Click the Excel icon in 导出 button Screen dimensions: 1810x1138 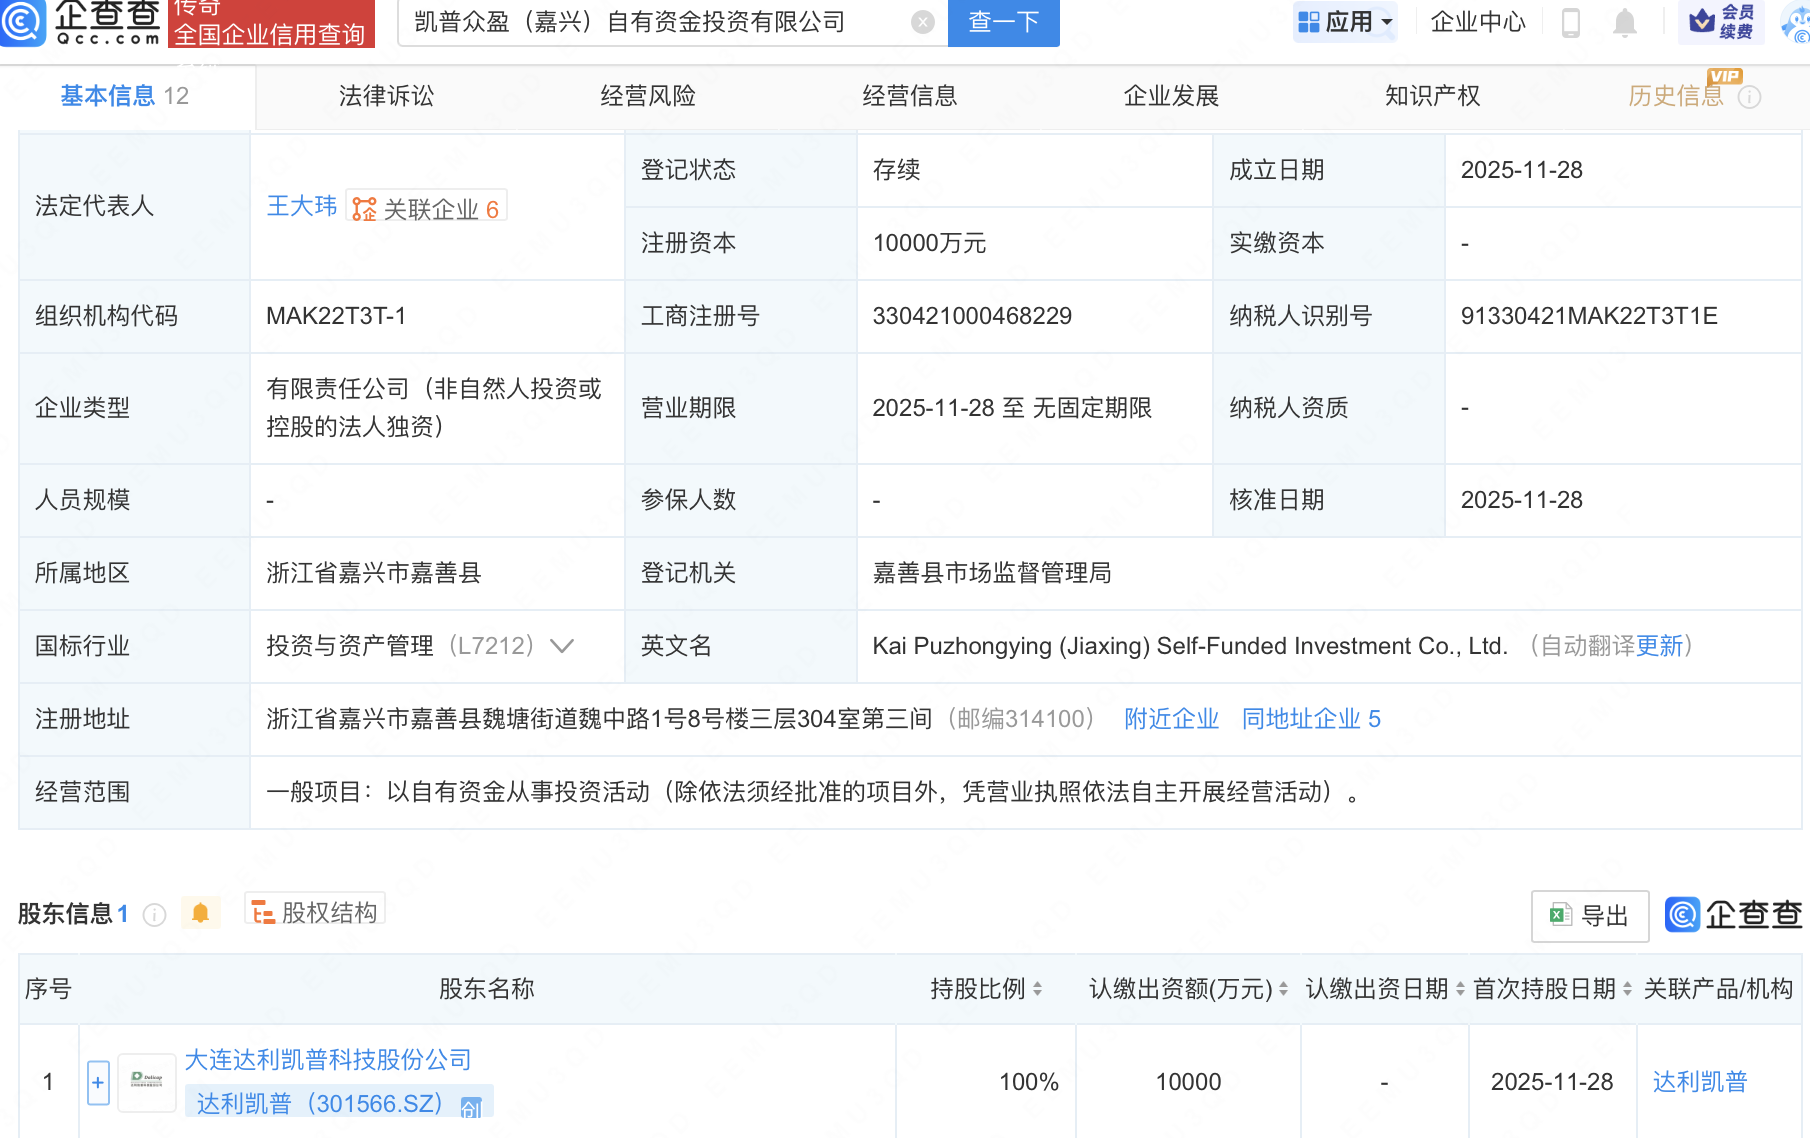(x=1559, y=915)
